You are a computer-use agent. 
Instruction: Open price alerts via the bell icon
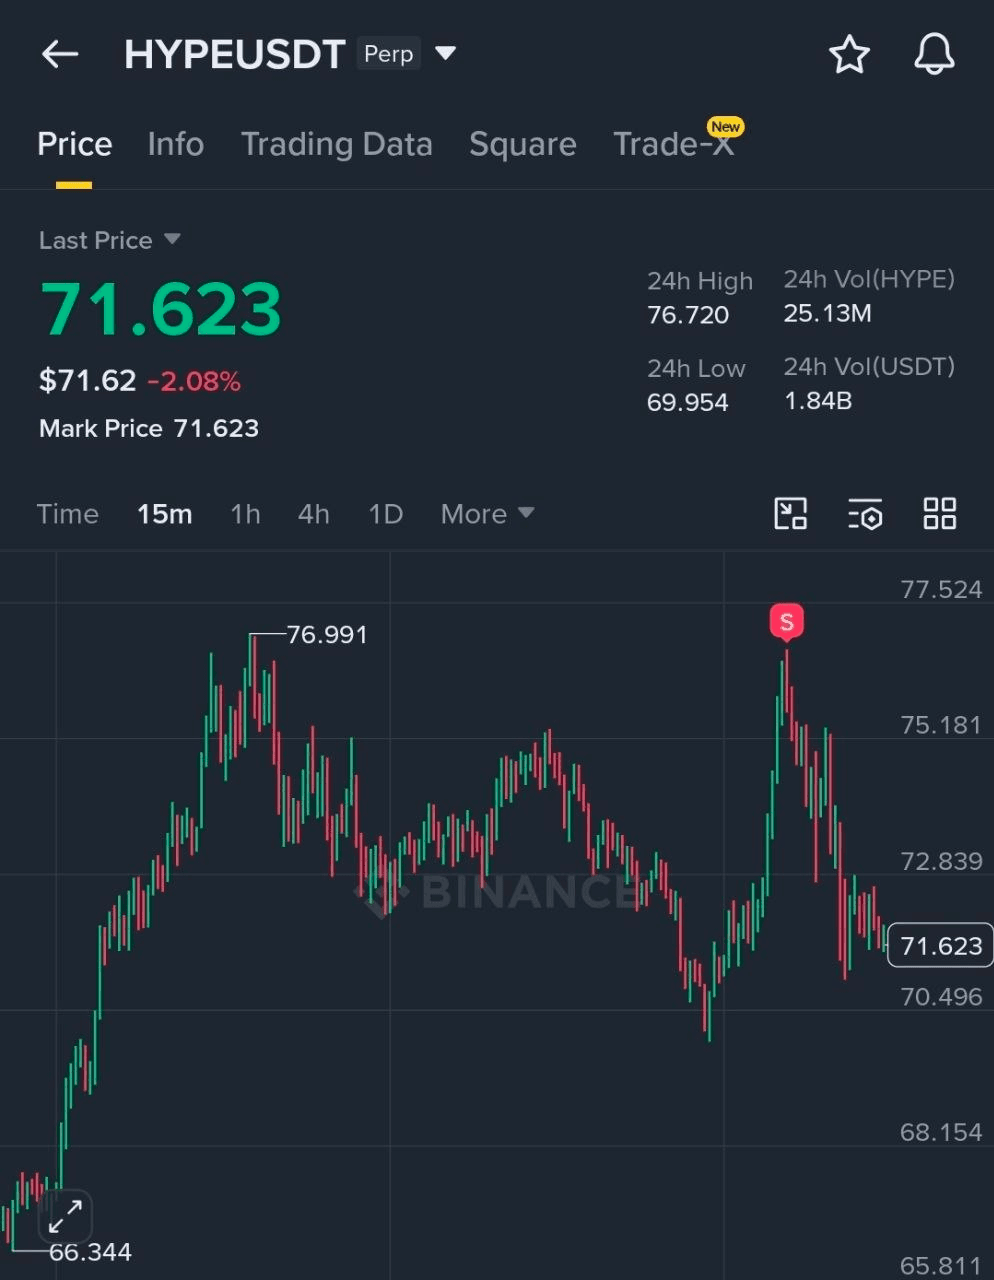tap(934, 54)
